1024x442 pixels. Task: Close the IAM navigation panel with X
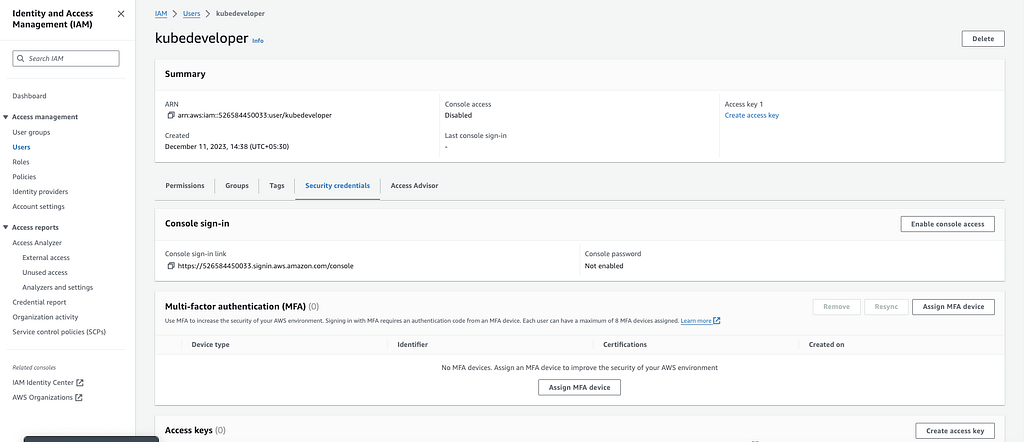(121, 14)
